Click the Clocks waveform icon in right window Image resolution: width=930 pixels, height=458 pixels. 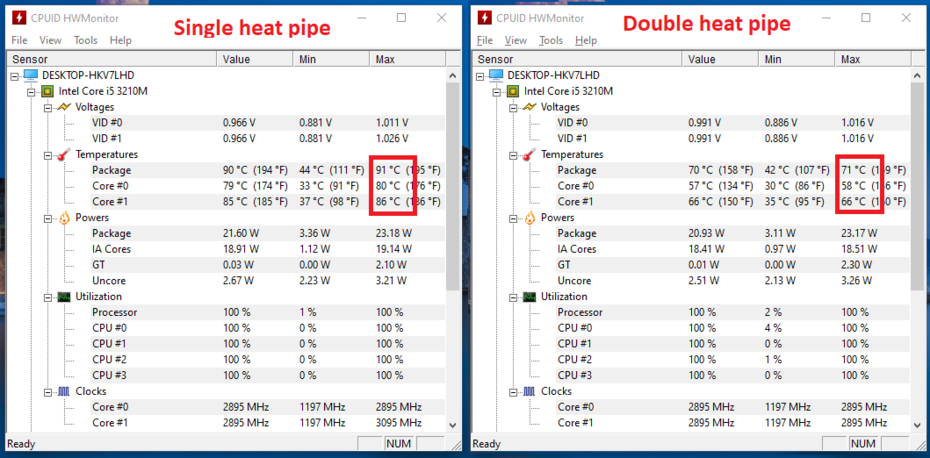pyautogui.click(x=529, y=392)
